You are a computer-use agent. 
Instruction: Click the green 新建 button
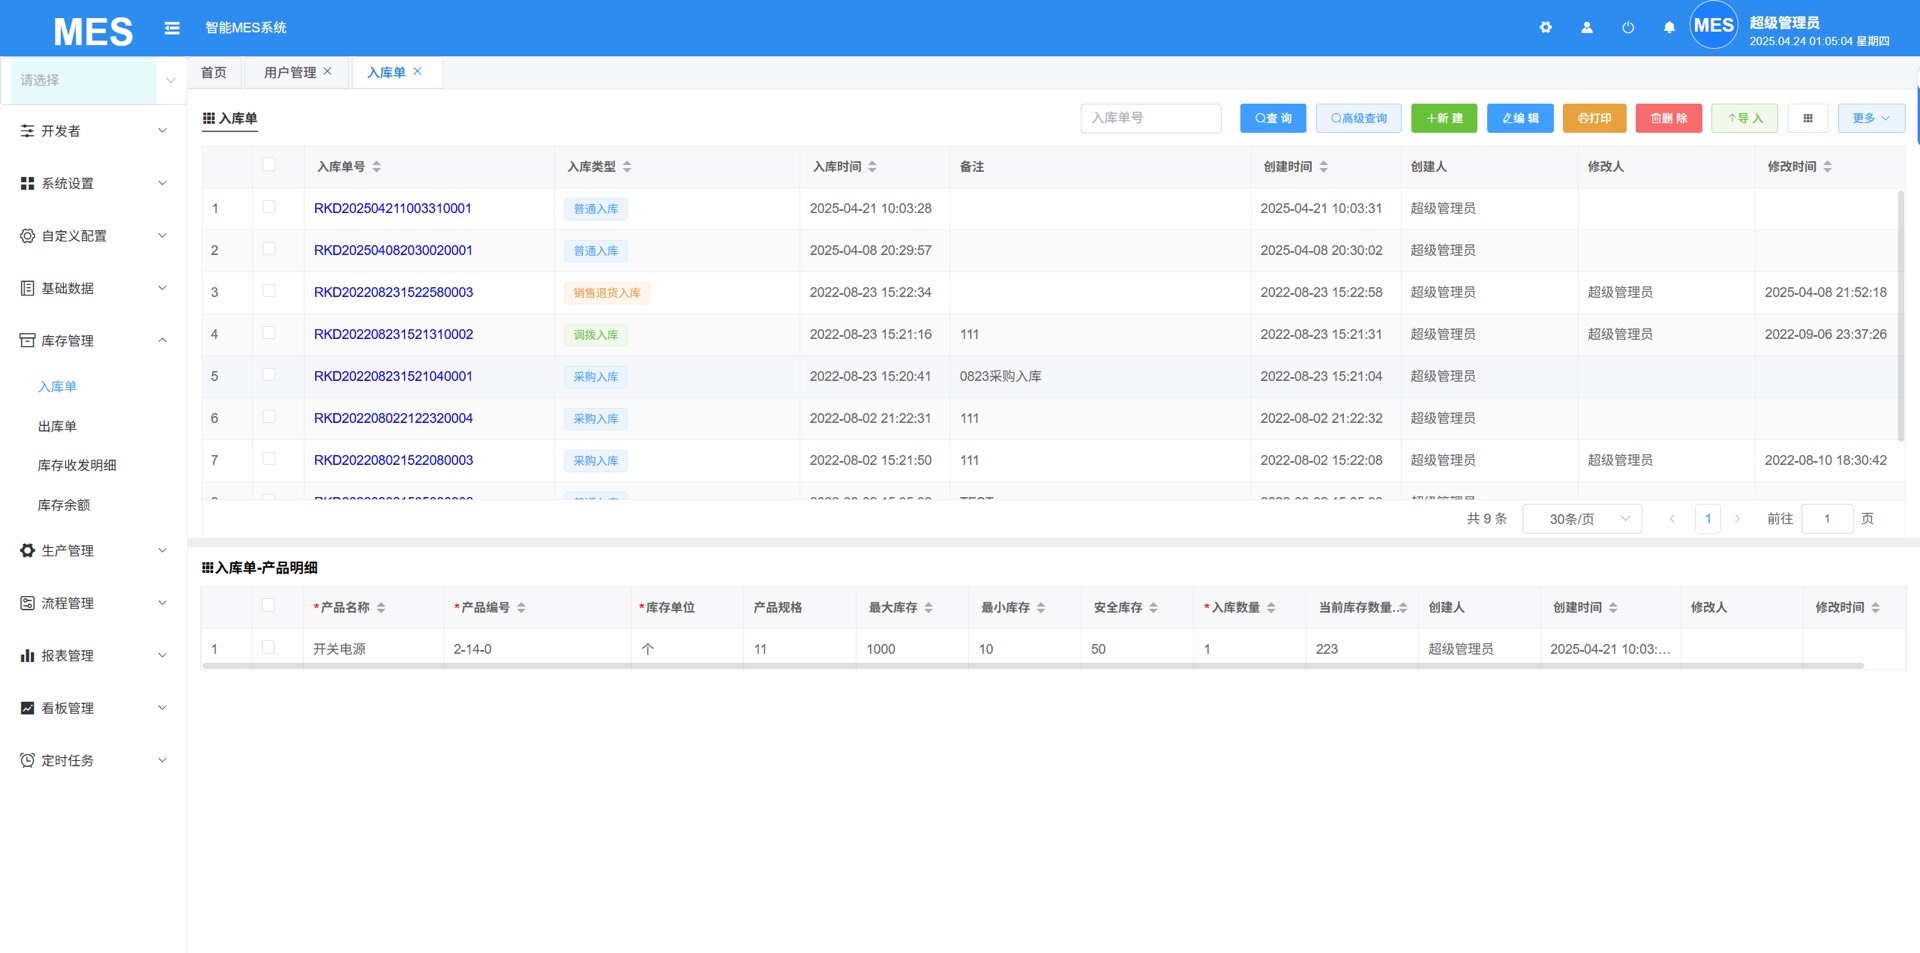click(1443, 118)
